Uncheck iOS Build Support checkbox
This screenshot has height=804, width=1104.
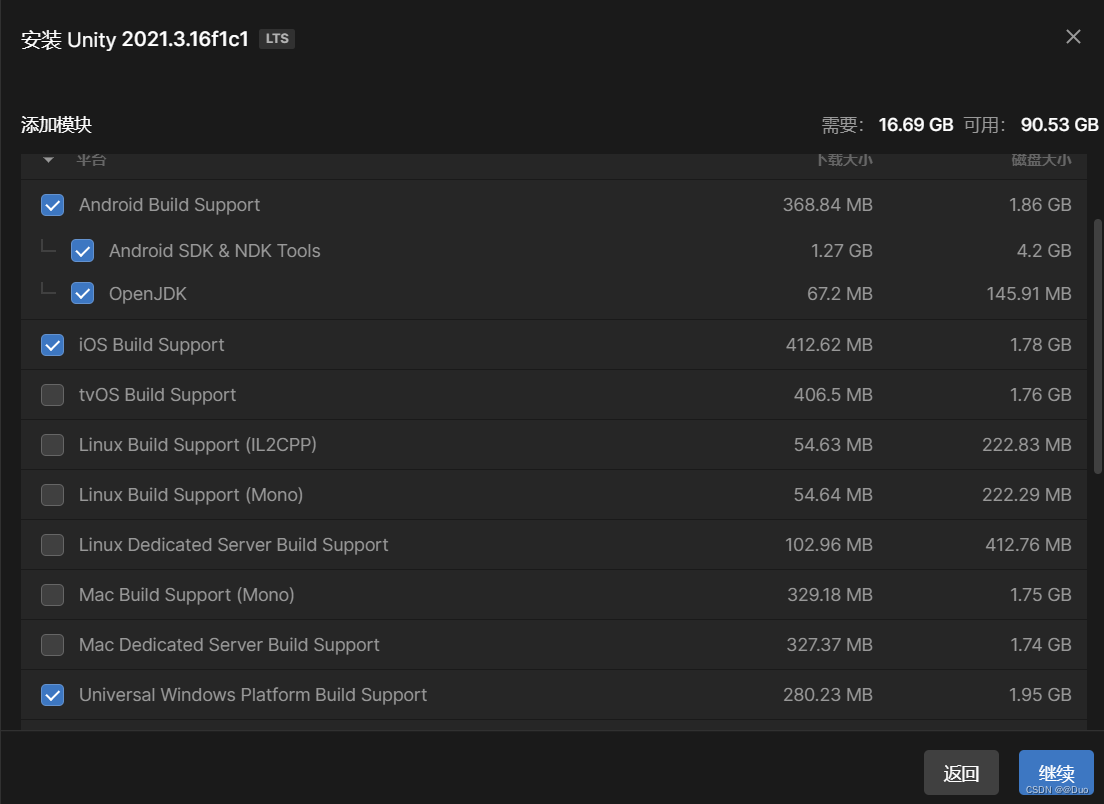53,345
